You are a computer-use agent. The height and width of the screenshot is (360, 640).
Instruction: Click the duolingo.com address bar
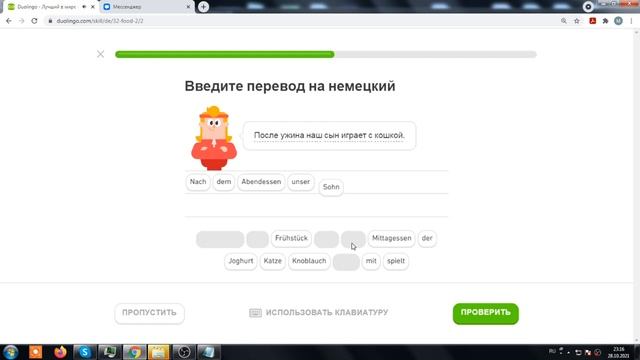tap(302, 21)
